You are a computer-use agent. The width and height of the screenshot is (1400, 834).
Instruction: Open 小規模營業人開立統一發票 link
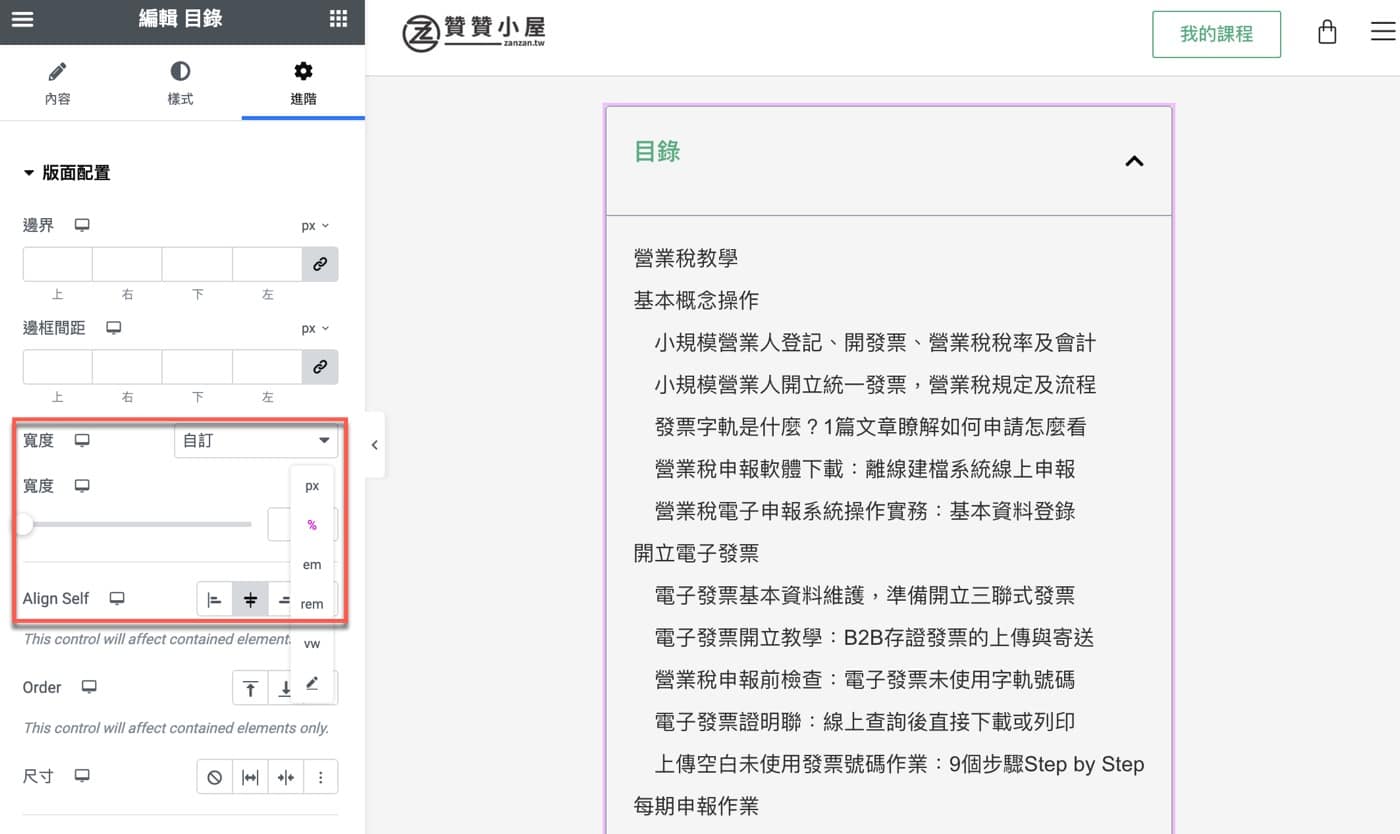point(875,385)
